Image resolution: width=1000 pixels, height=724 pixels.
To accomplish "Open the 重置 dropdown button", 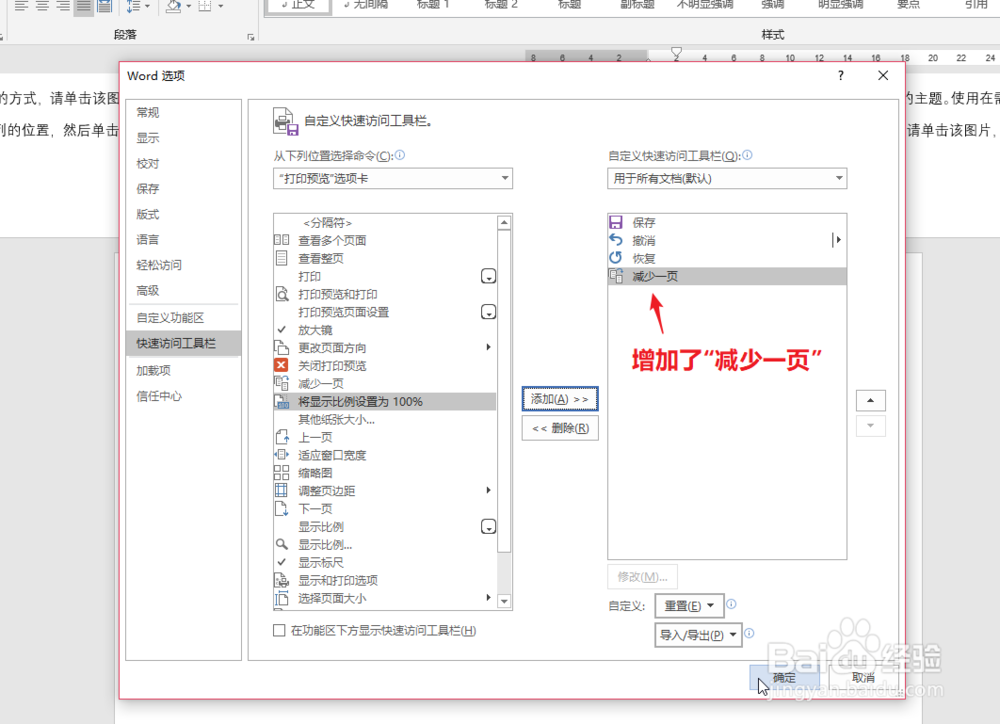I will (x=689, y=605).
